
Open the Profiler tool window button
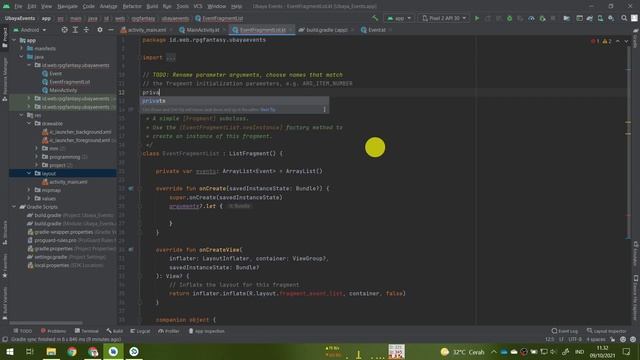[169, 331]
